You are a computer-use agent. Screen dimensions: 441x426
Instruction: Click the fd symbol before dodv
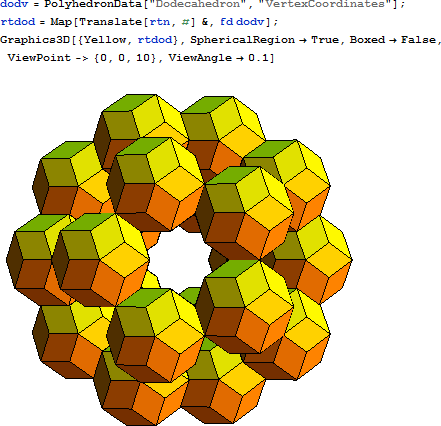coord(226,22)
